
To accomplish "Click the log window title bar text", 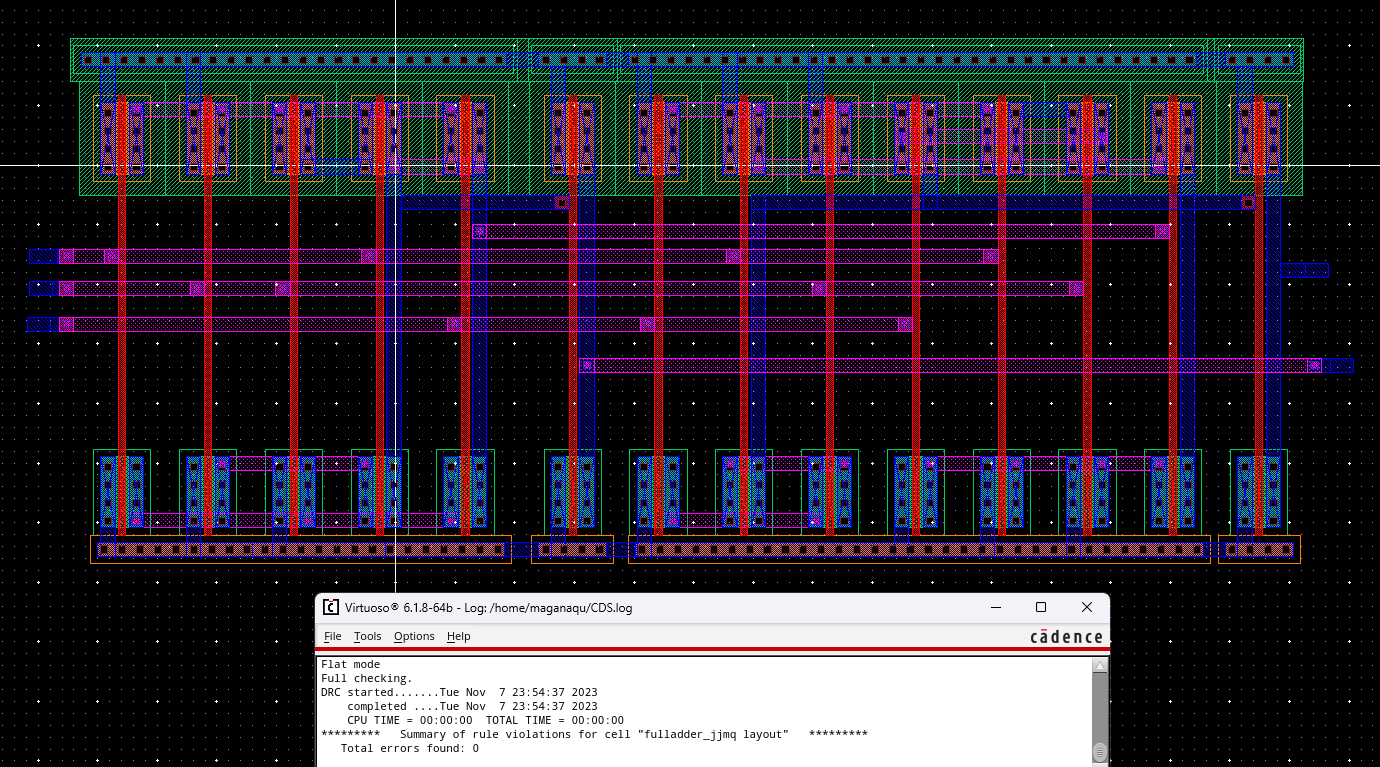I will point(488,607).
